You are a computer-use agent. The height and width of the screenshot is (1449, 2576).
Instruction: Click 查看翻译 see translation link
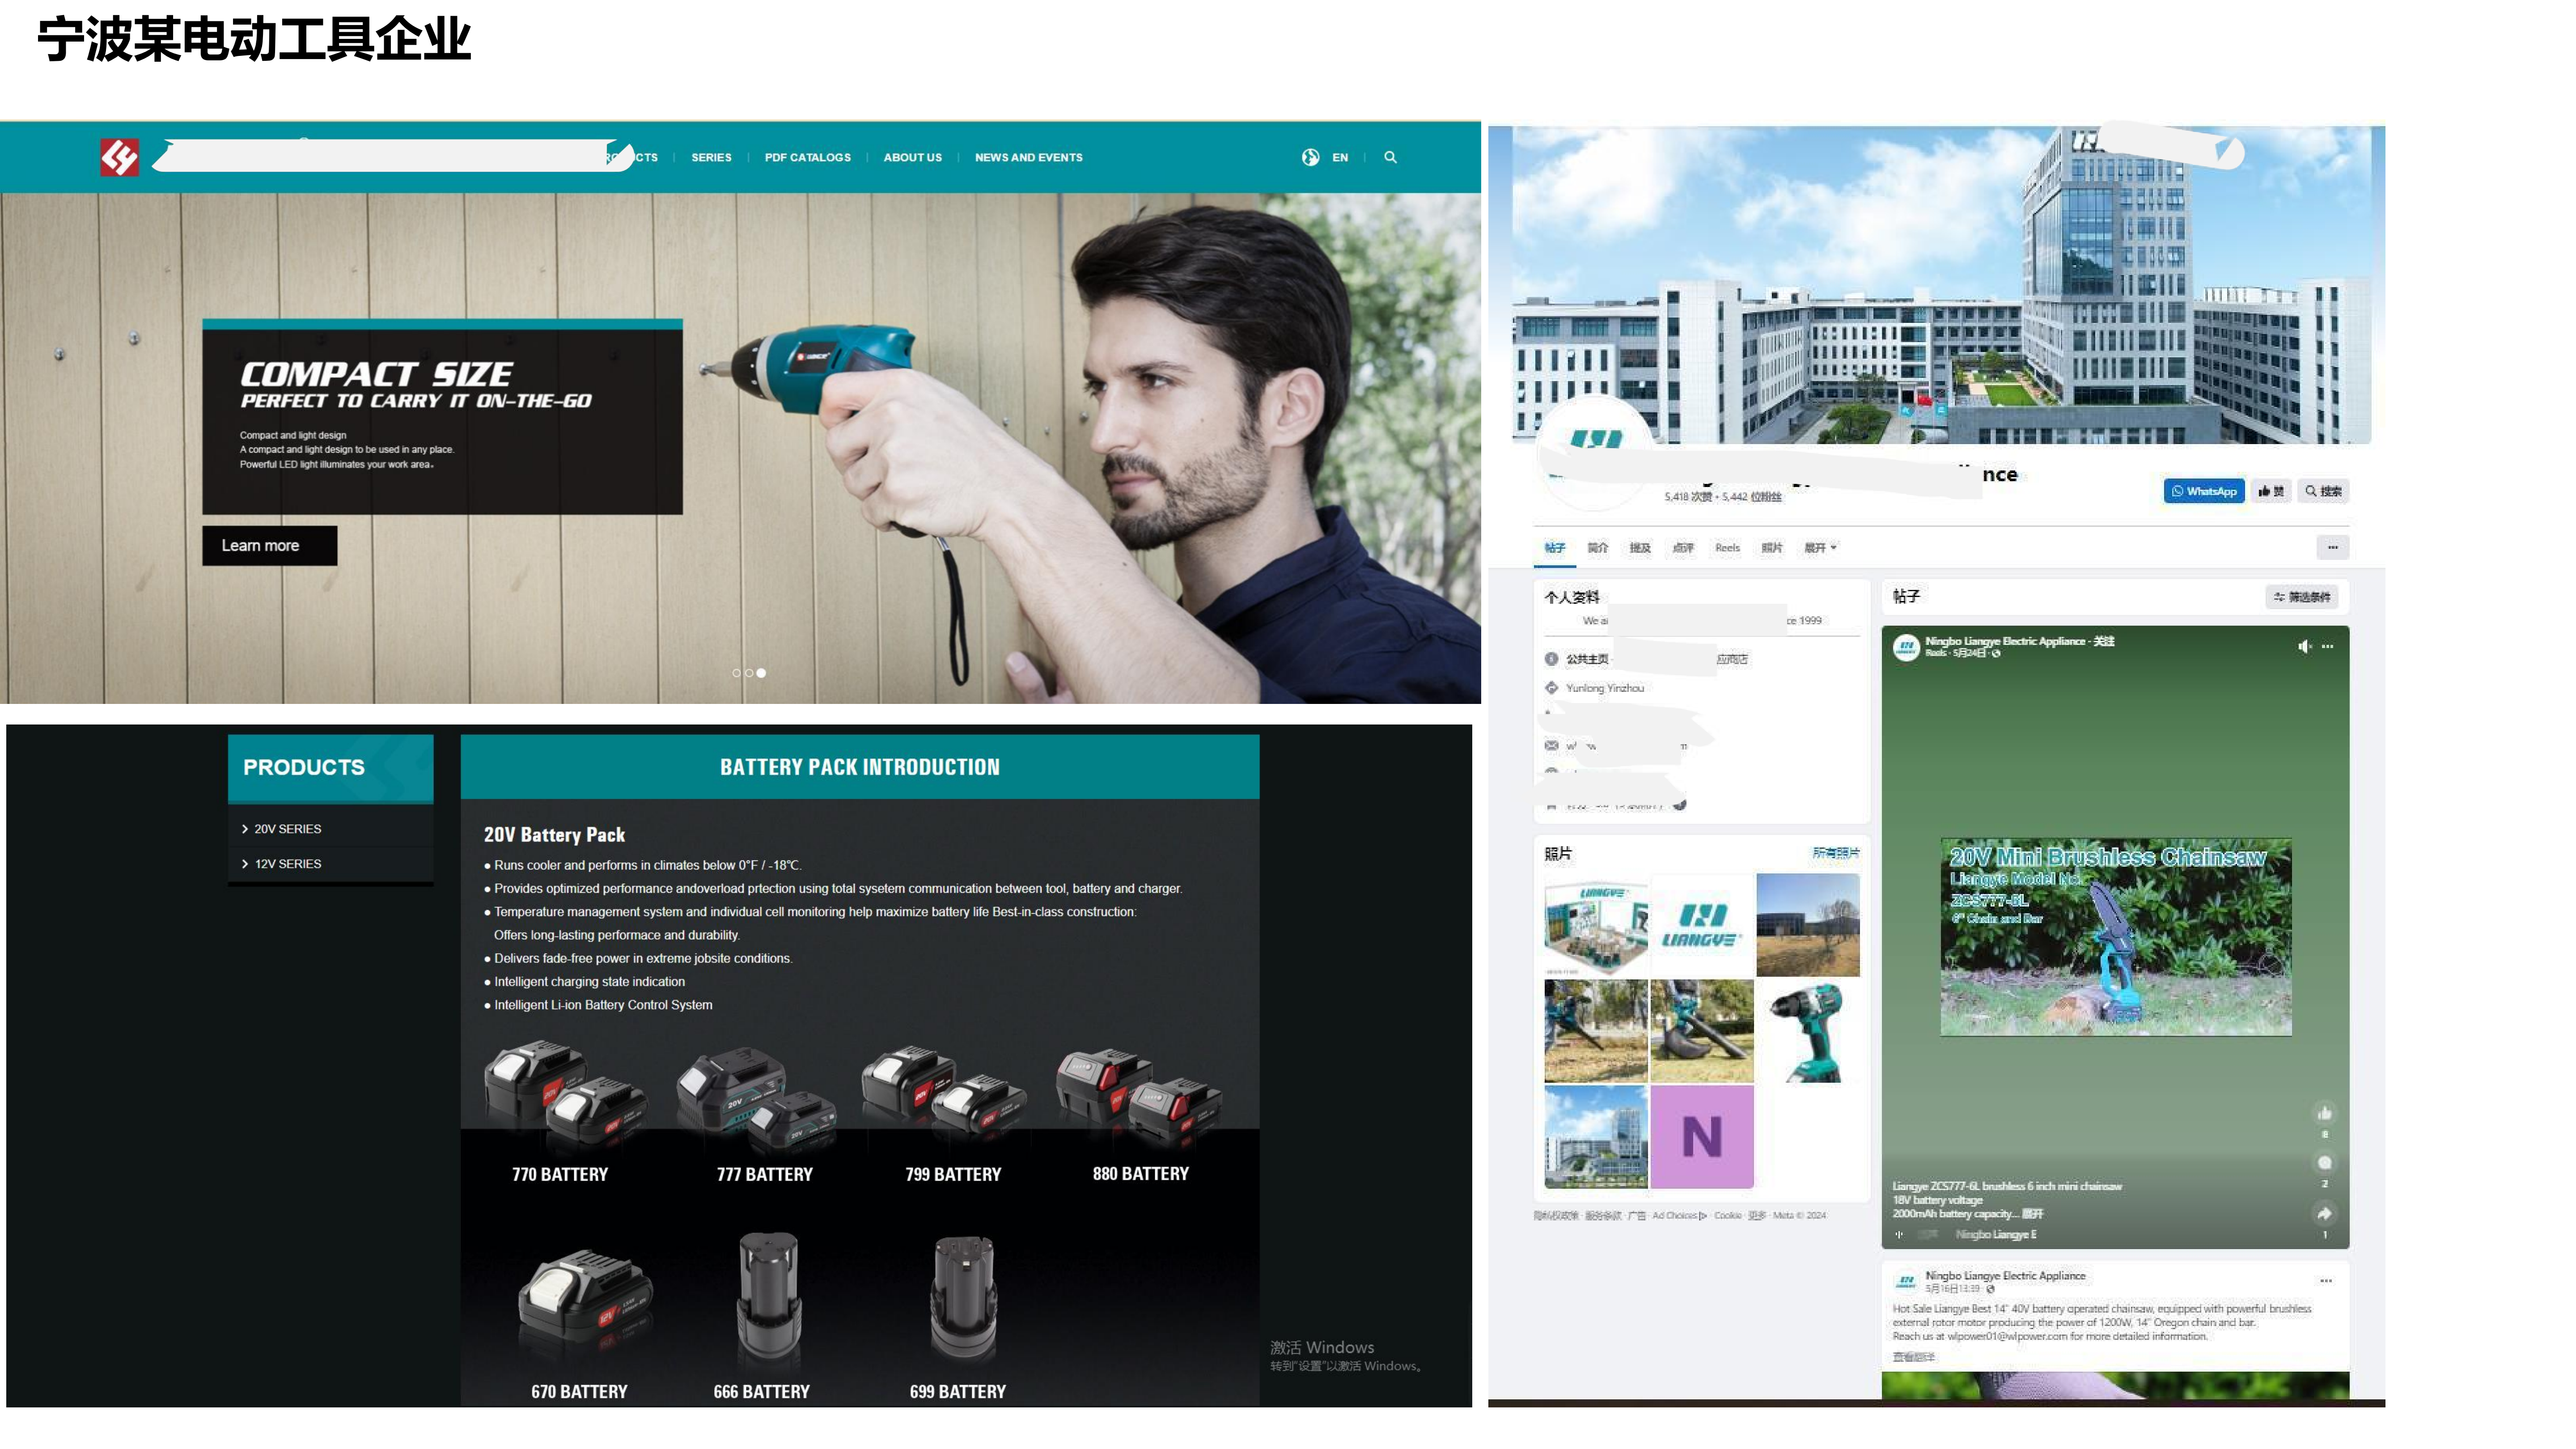click(1913, 1357)
